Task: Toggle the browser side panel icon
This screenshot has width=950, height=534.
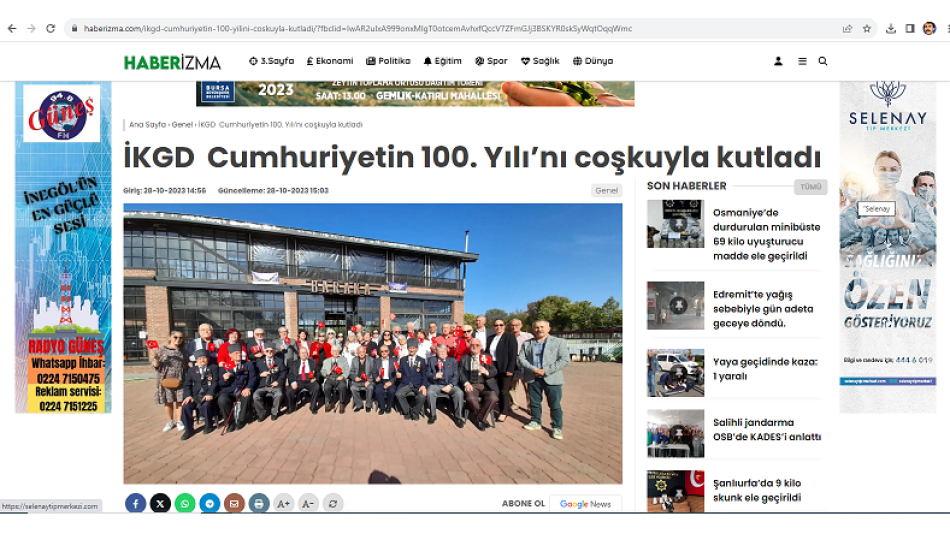Action: point(910,28)
